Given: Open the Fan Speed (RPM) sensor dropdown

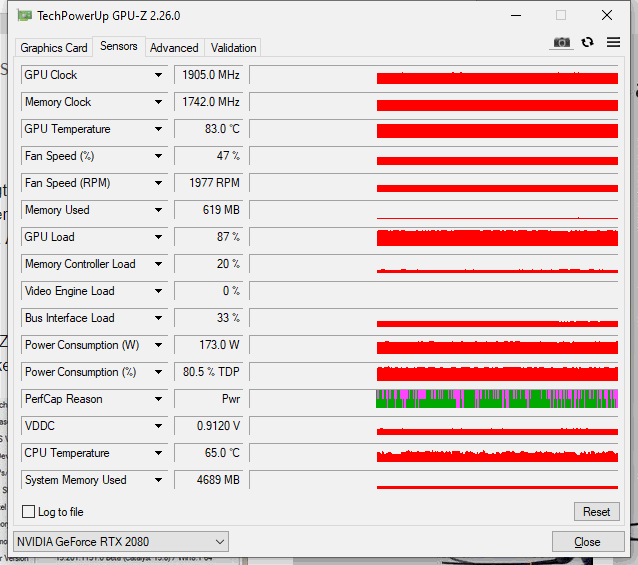Looking at the screenshot, I should pyautogui.click(x=158, y=183).
